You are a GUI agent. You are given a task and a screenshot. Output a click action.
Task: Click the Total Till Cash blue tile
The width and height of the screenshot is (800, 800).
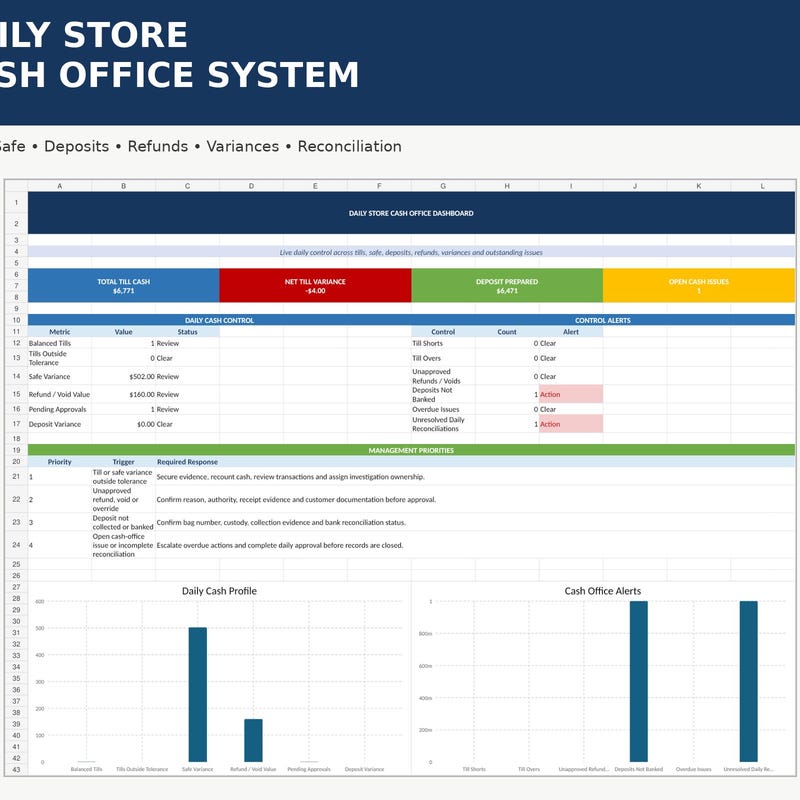click(x=123, y=286)
